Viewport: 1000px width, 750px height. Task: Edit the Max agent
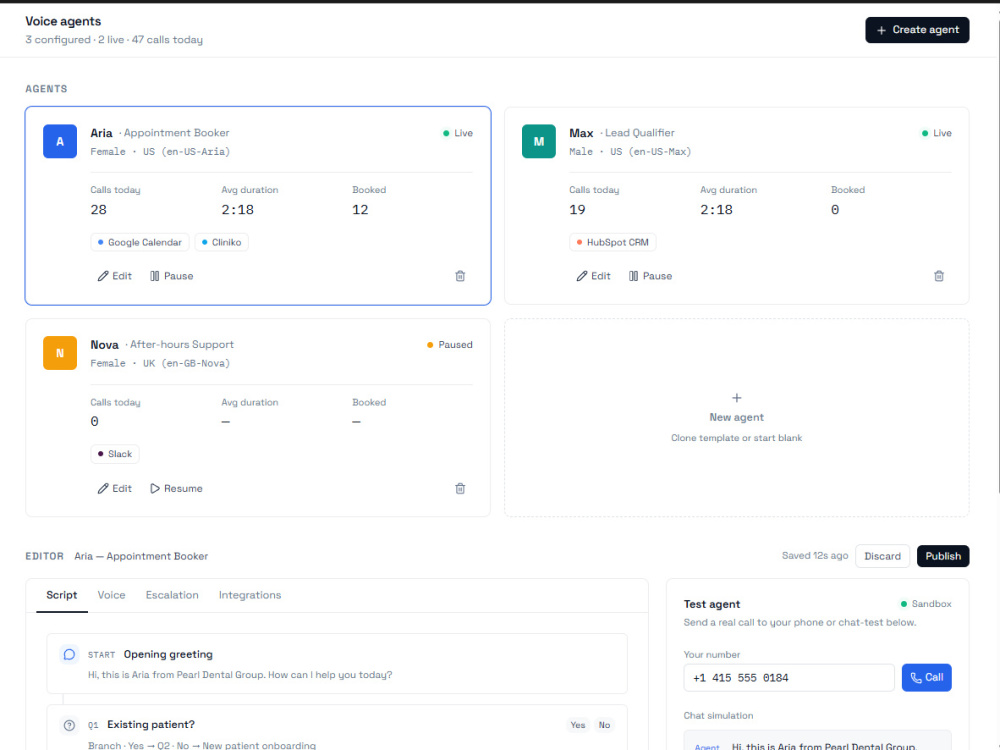[593, 276]
